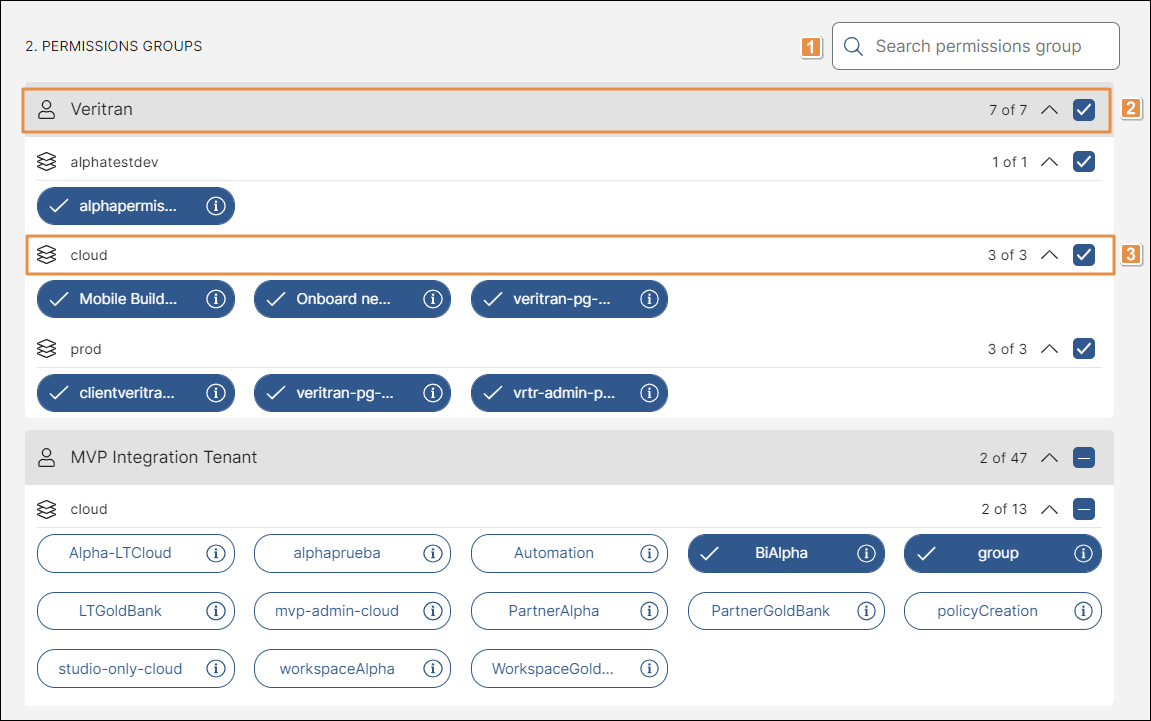Screen dimensions: 1151x721
Task: Toggle MVP Integration Tenant checkbox
Action: tap(1084, 458)
